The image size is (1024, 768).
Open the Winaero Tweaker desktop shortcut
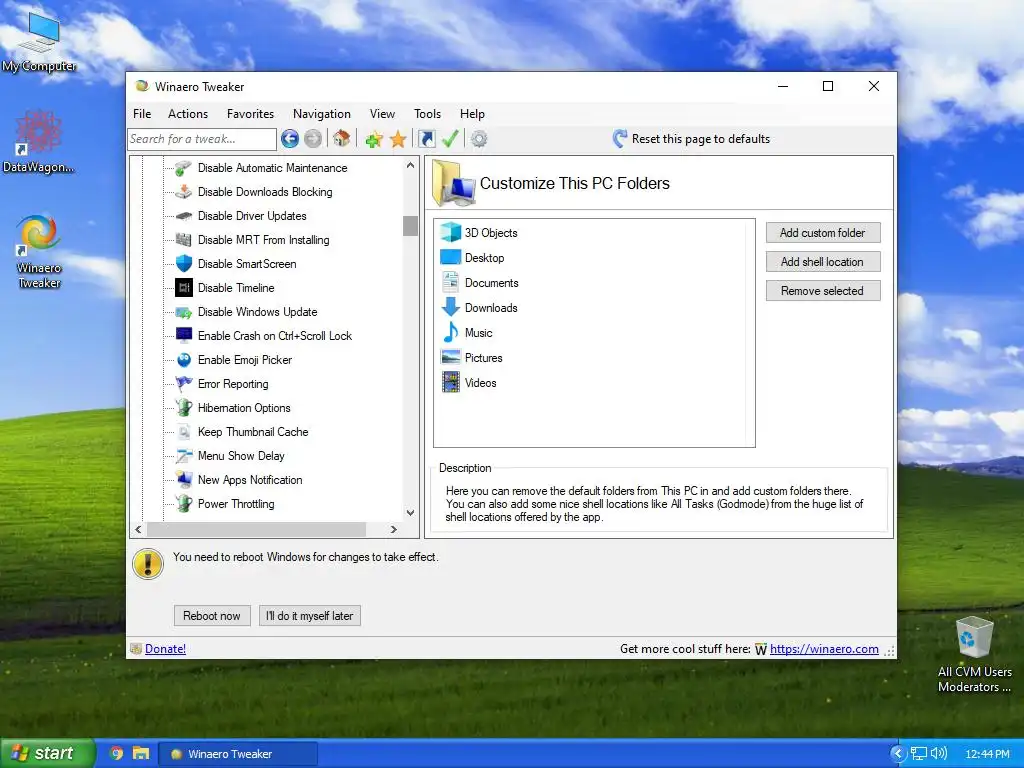click(39, 252)
